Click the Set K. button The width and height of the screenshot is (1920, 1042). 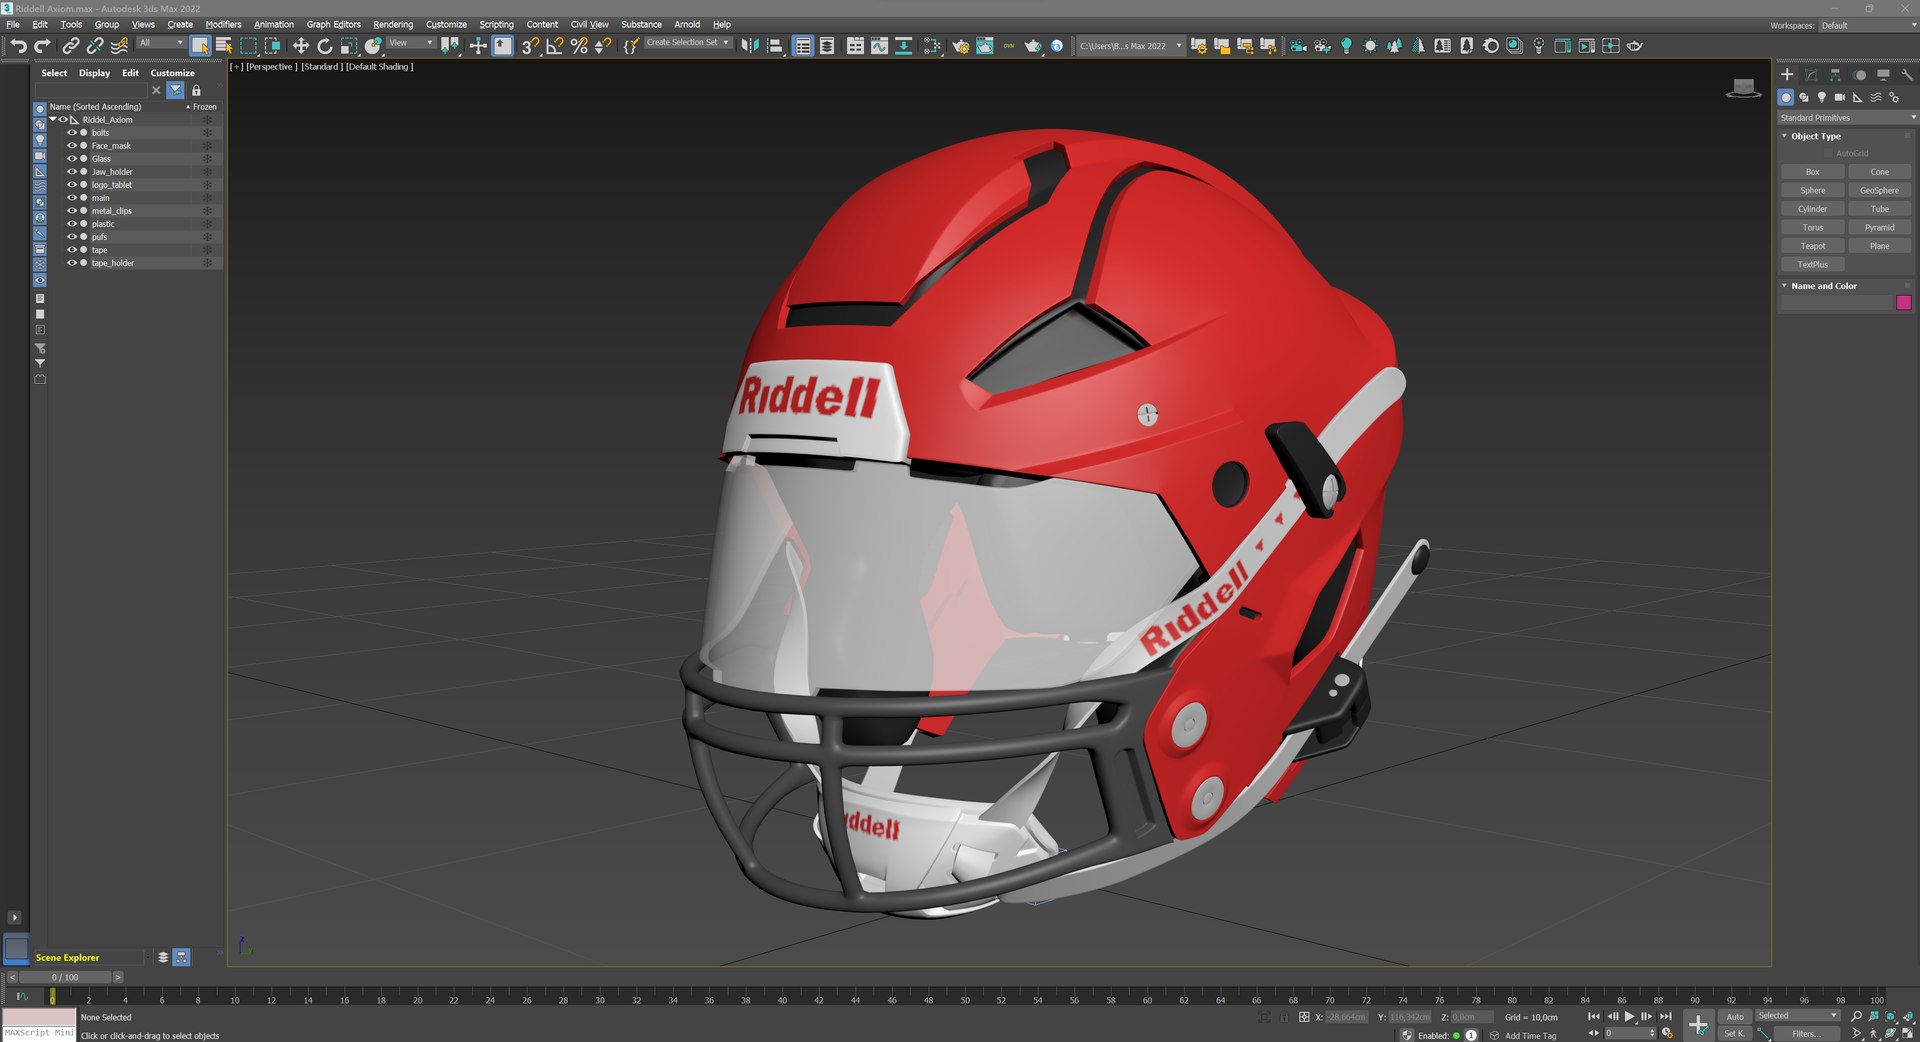(x=1735, y=1034)
